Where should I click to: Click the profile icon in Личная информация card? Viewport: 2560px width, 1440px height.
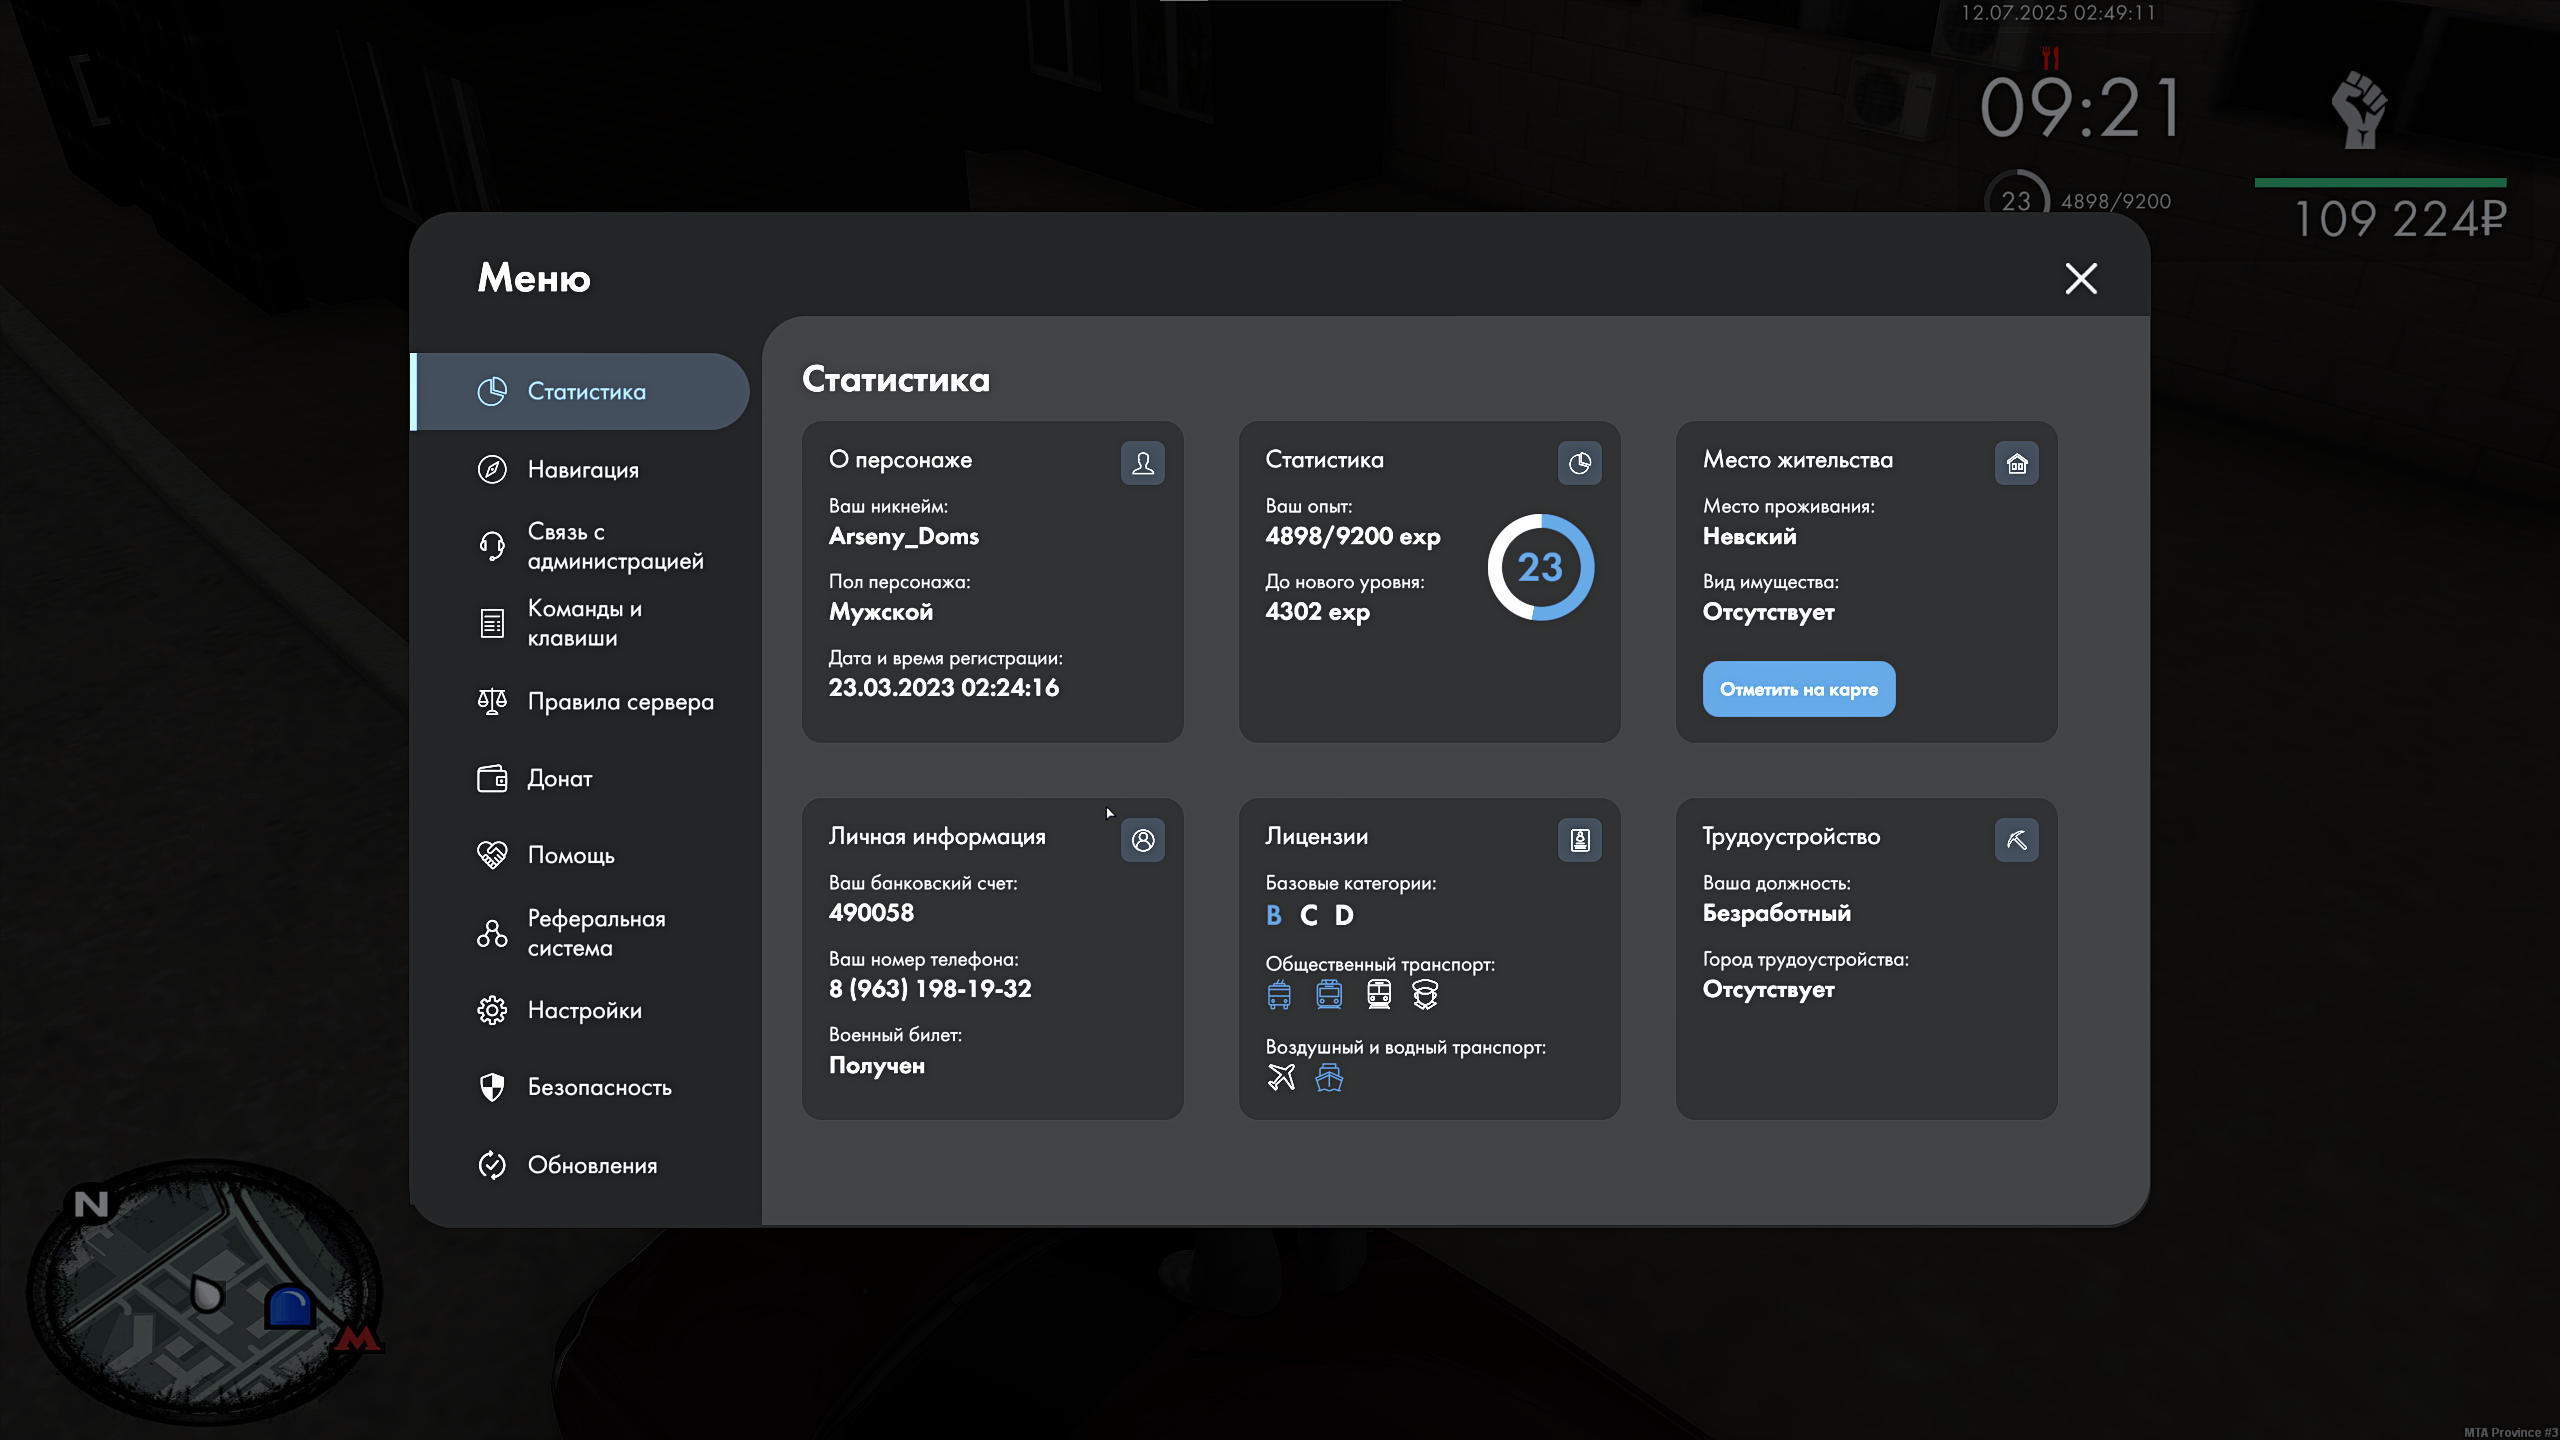(x=1143, y=840)
